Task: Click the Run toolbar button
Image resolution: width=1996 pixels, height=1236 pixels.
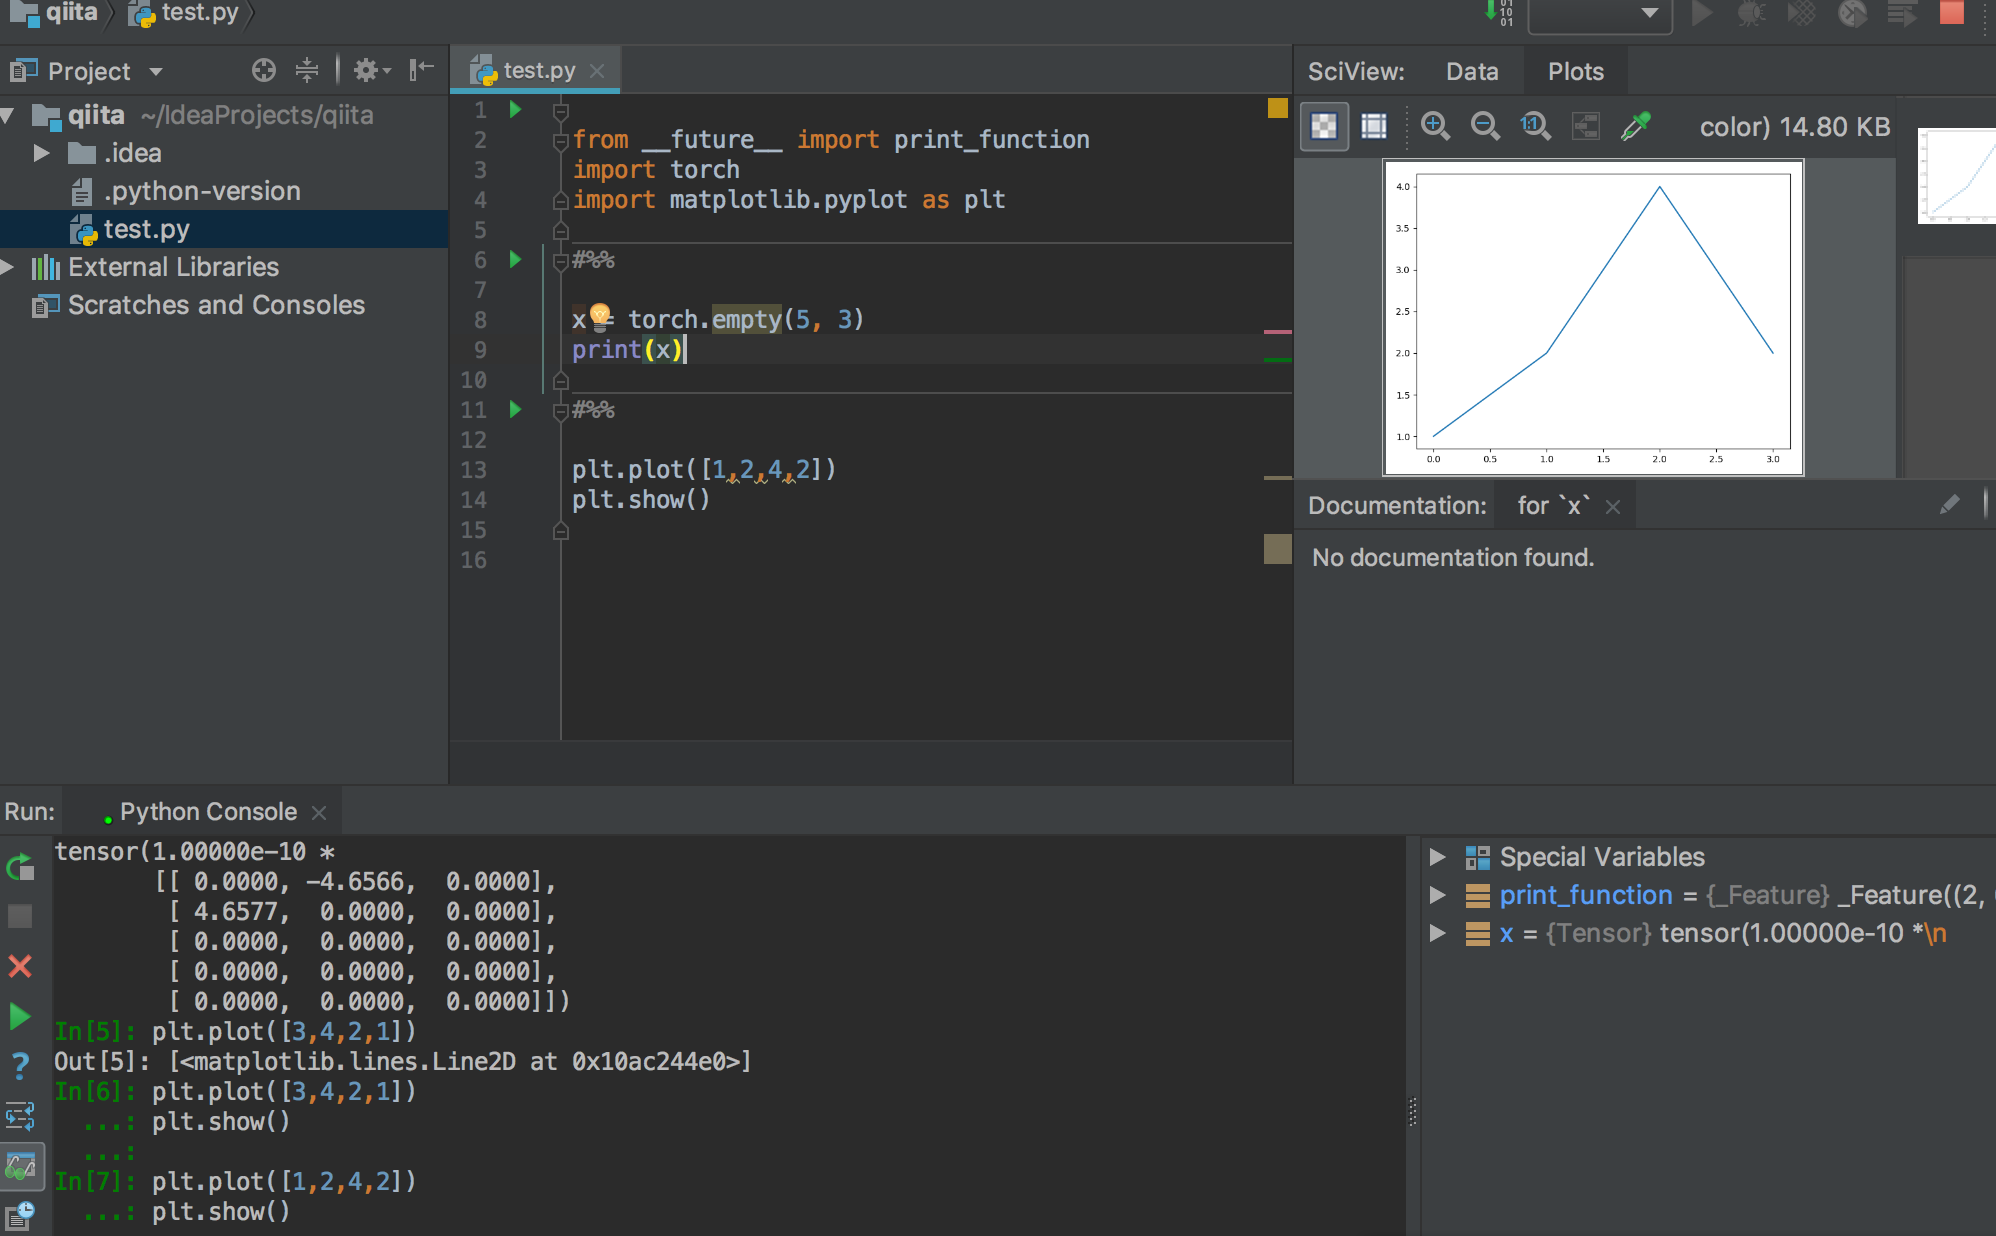Action: tap(1701, 13)
